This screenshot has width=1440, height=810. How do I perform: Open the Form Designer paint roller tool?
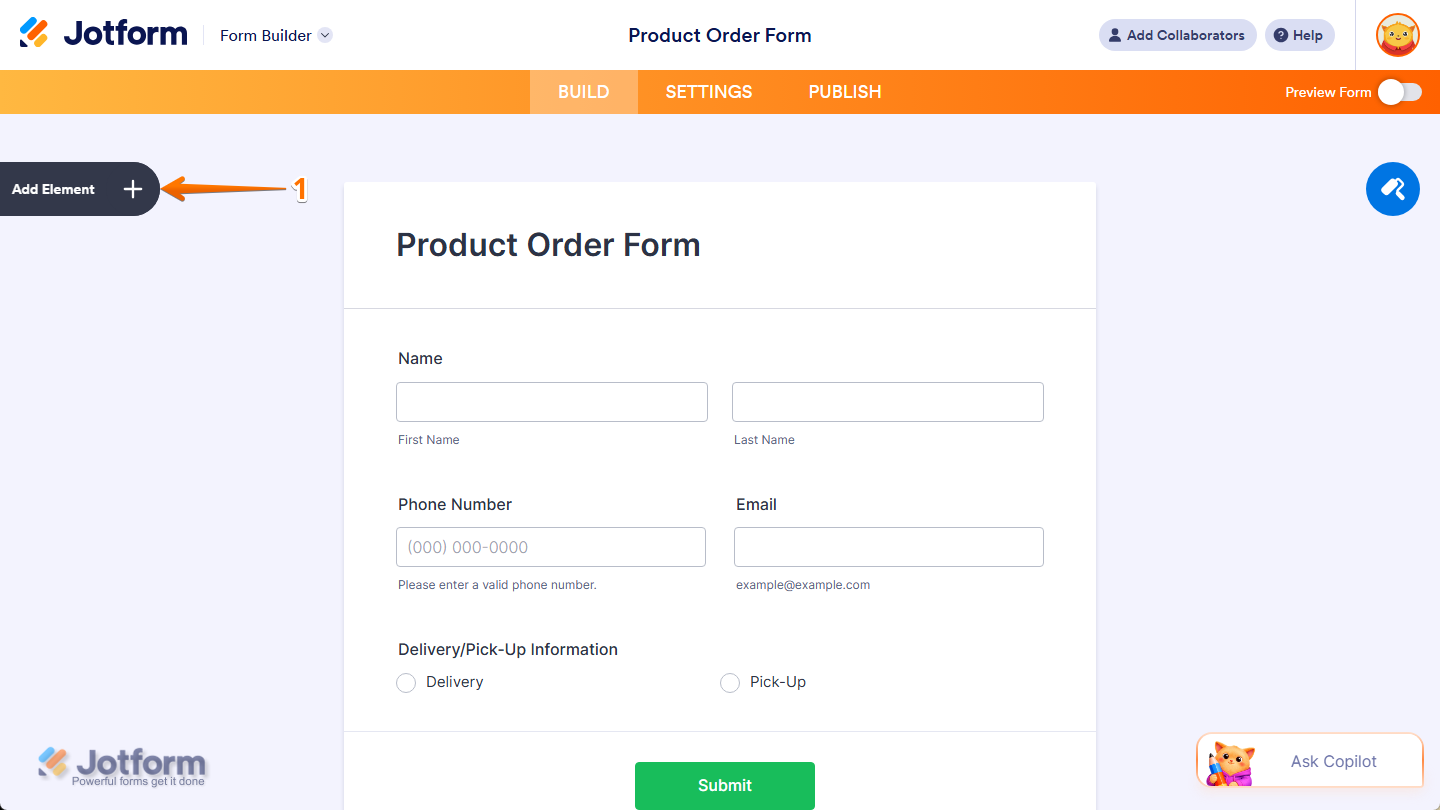[1392, 189]
